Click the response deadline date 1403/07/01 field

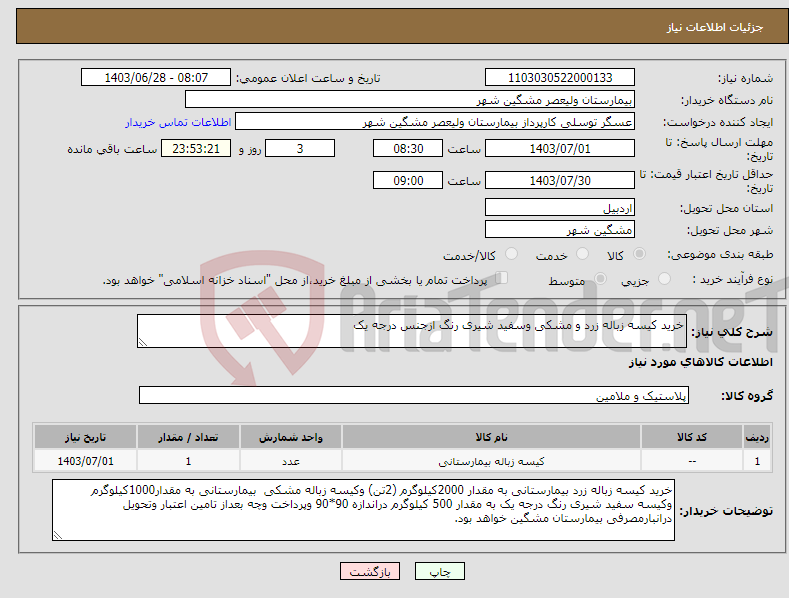tap(560, 148)
